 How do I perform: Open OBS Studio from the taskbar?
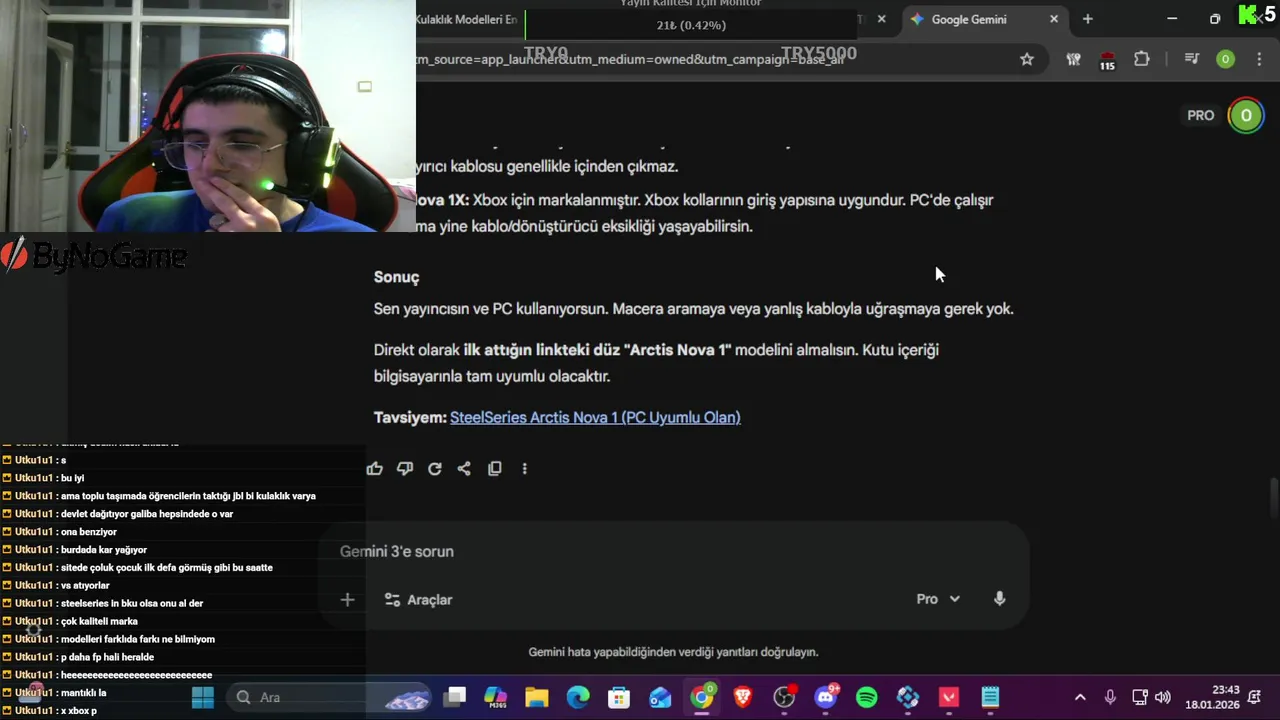pos(784,697)
